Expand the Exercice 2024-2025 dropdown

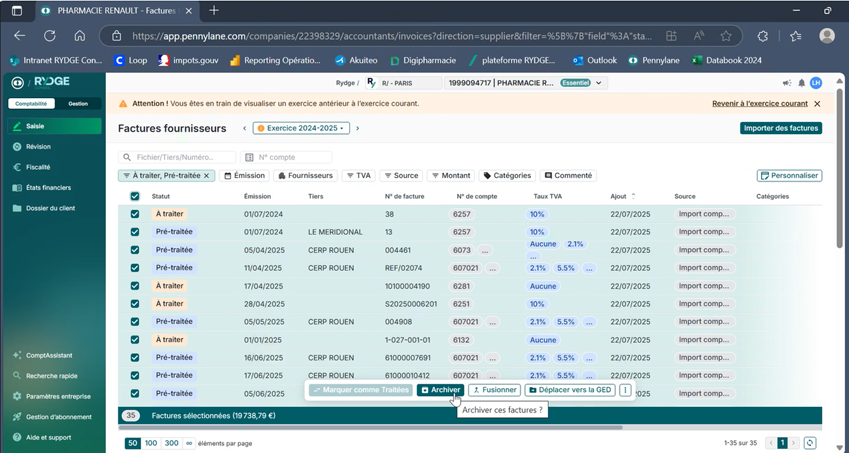[x=302, y=129]
